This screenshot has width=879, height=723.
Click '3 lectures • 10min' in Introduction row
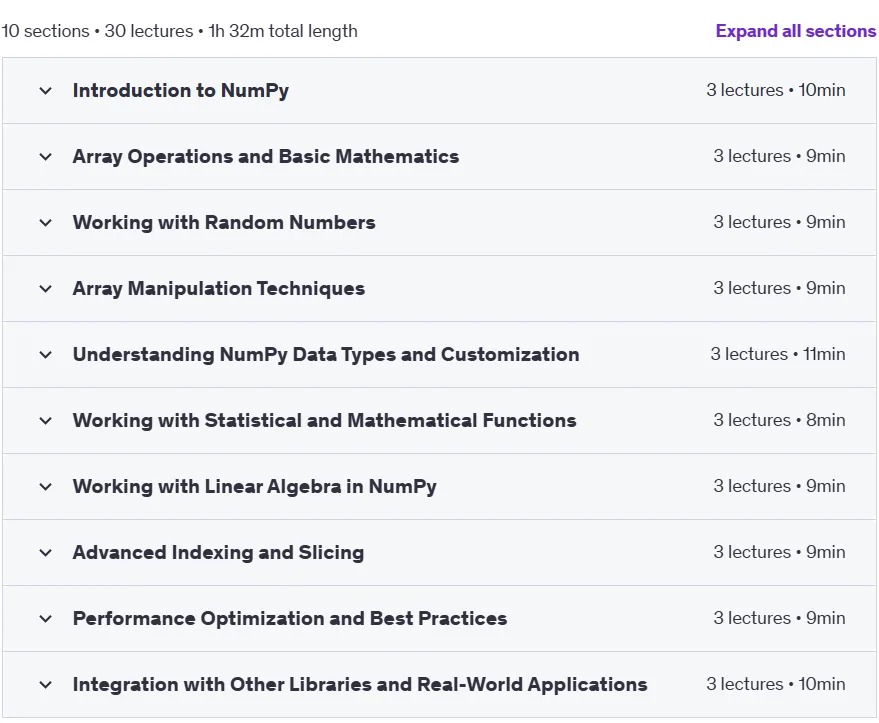pyautogui.click(x=776, y=90)
